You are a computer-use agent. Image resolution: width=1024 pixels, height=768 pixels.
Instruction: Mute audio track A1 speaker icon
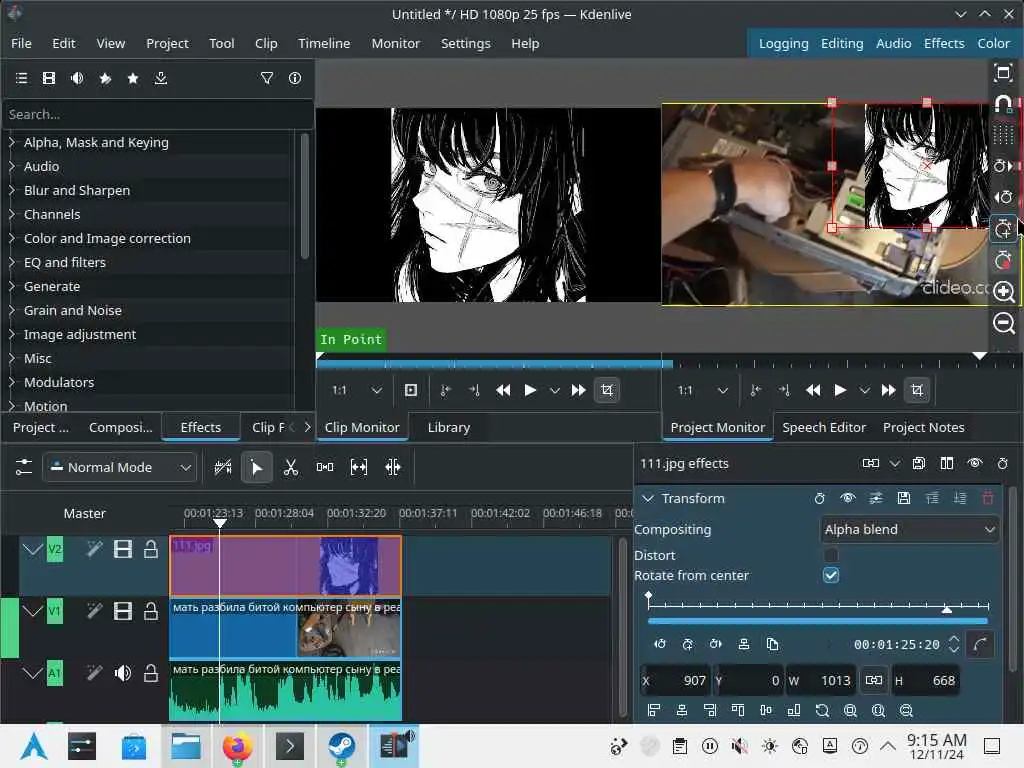pos(123,673)
